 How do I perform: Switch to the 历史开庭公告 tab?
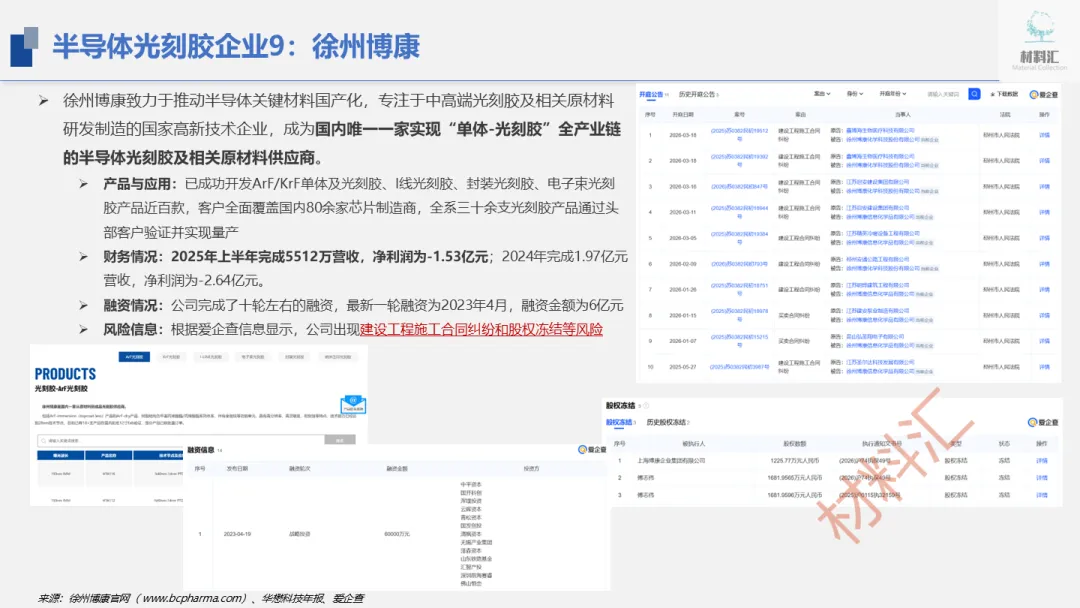pyautogui.click(x=698, y=94)
